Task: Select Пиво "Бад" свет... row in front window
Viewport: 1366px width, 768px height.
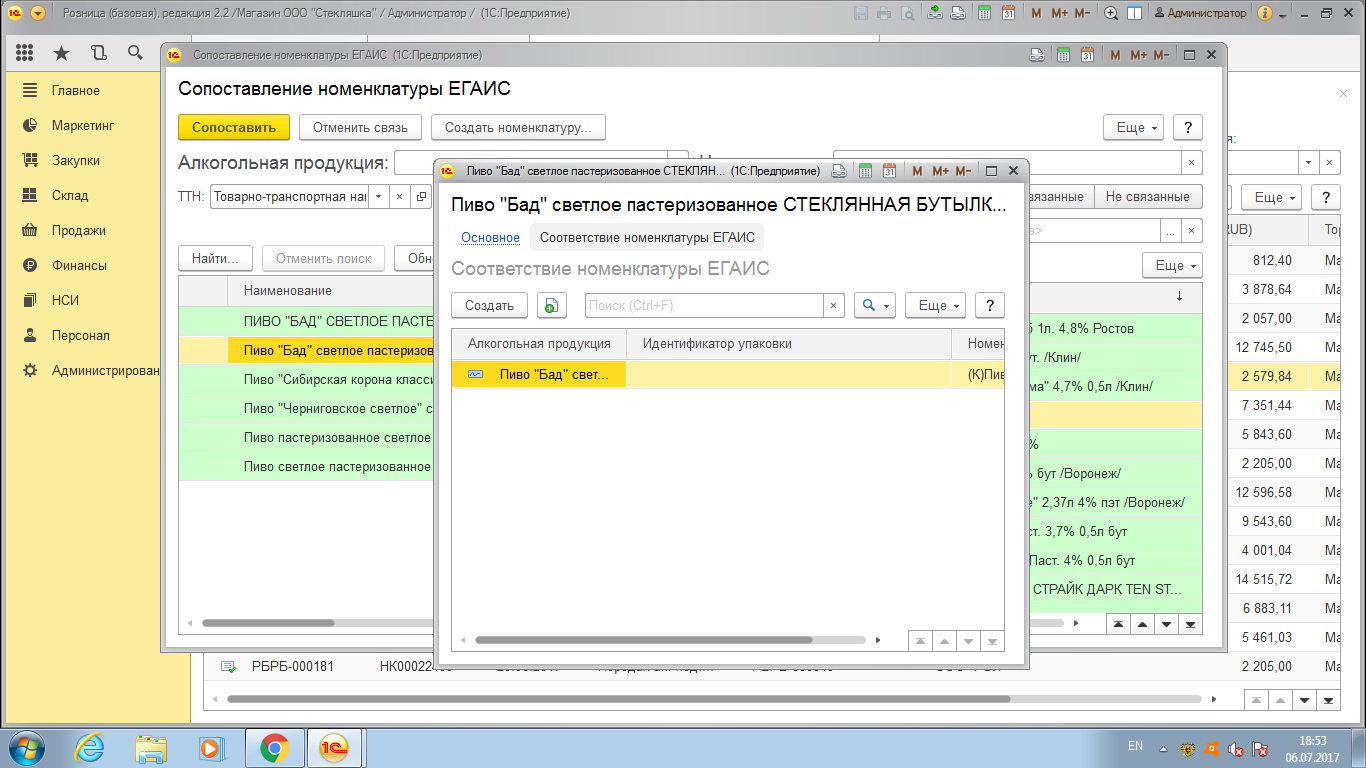Action: click(728, 374)
